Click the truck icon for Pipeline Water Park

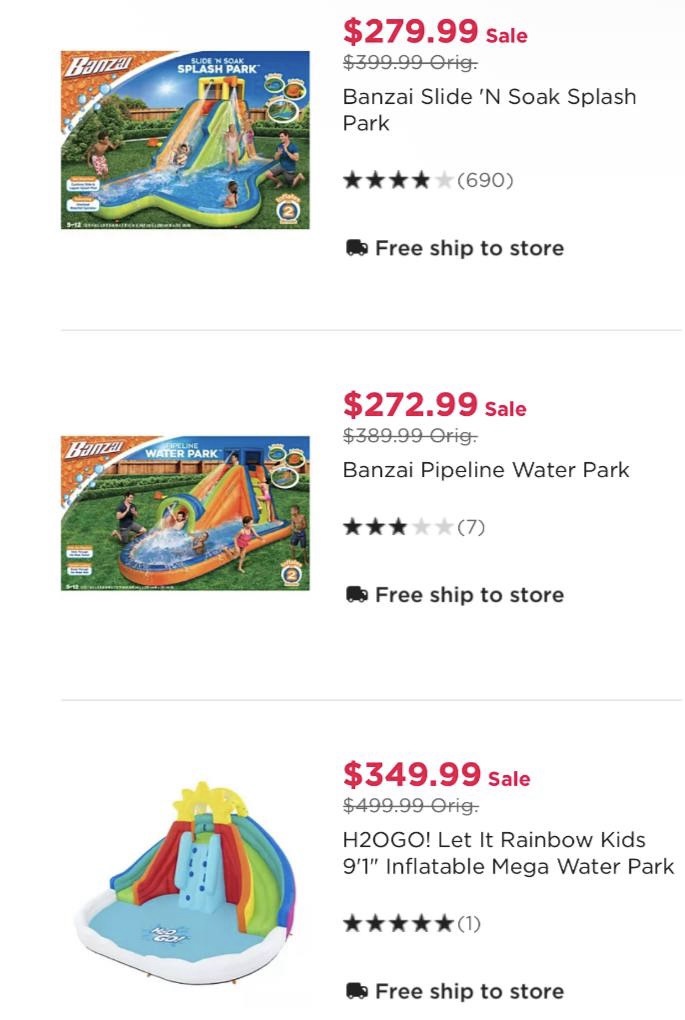(x=356, y=594)
